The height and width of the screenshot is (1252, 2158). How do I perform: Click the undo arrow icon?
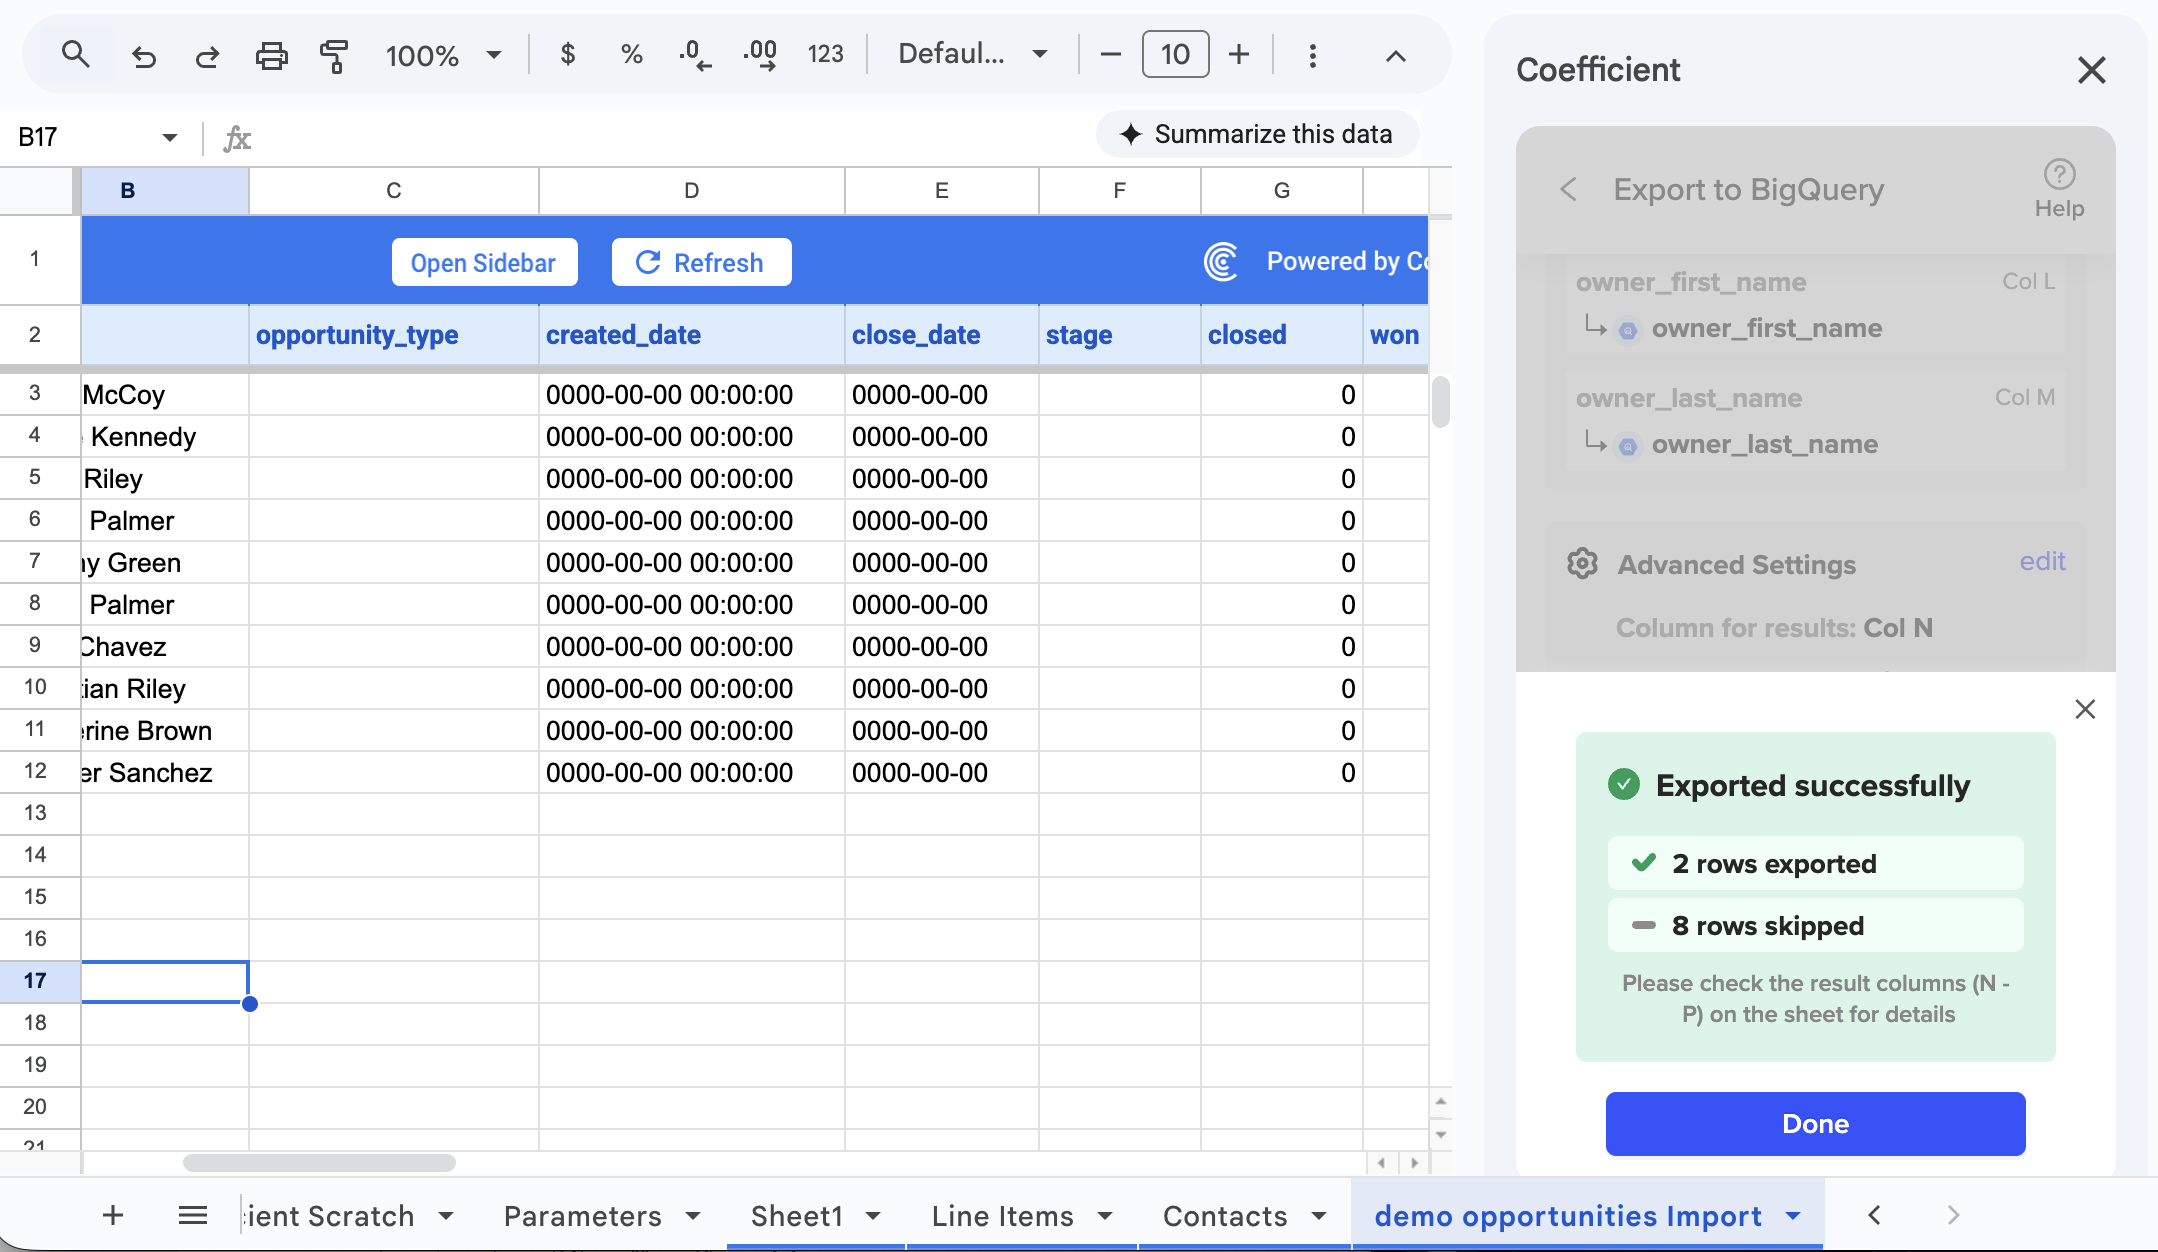coord(144,55)
